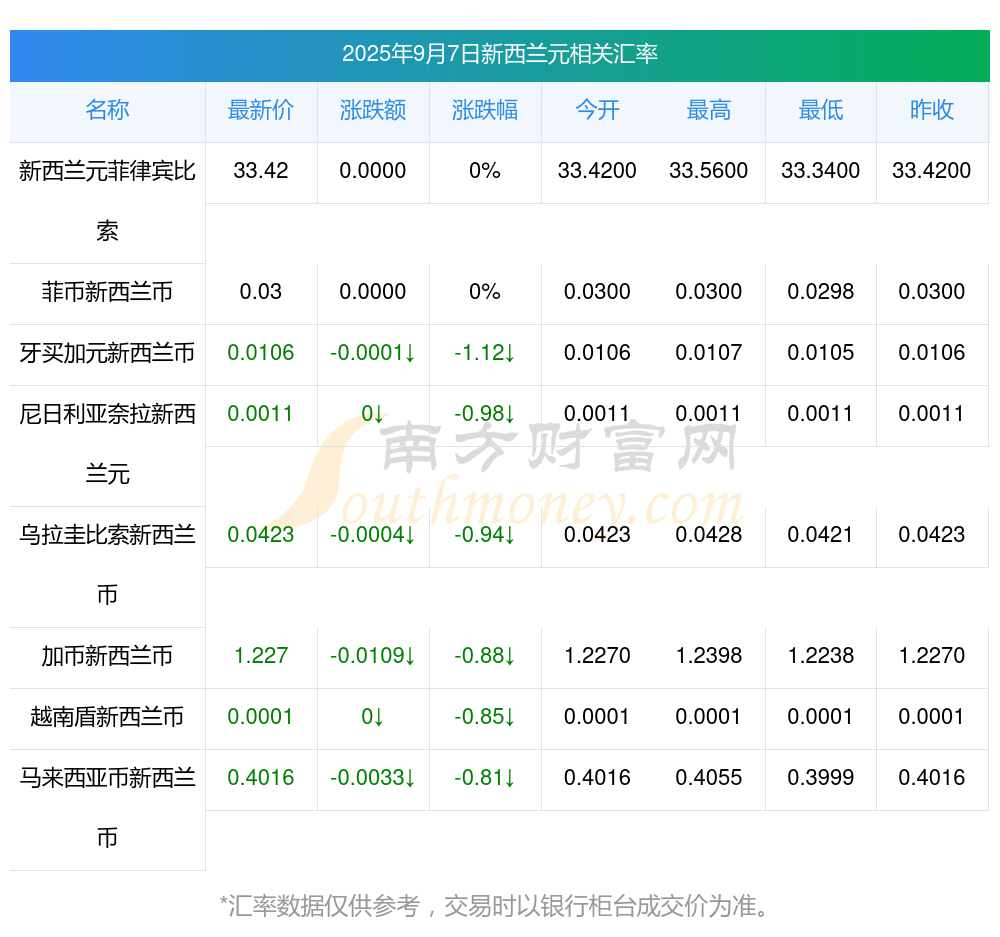
Task: Click low value 0.0421
Action: pyautogui.click(x=821, y=535)
